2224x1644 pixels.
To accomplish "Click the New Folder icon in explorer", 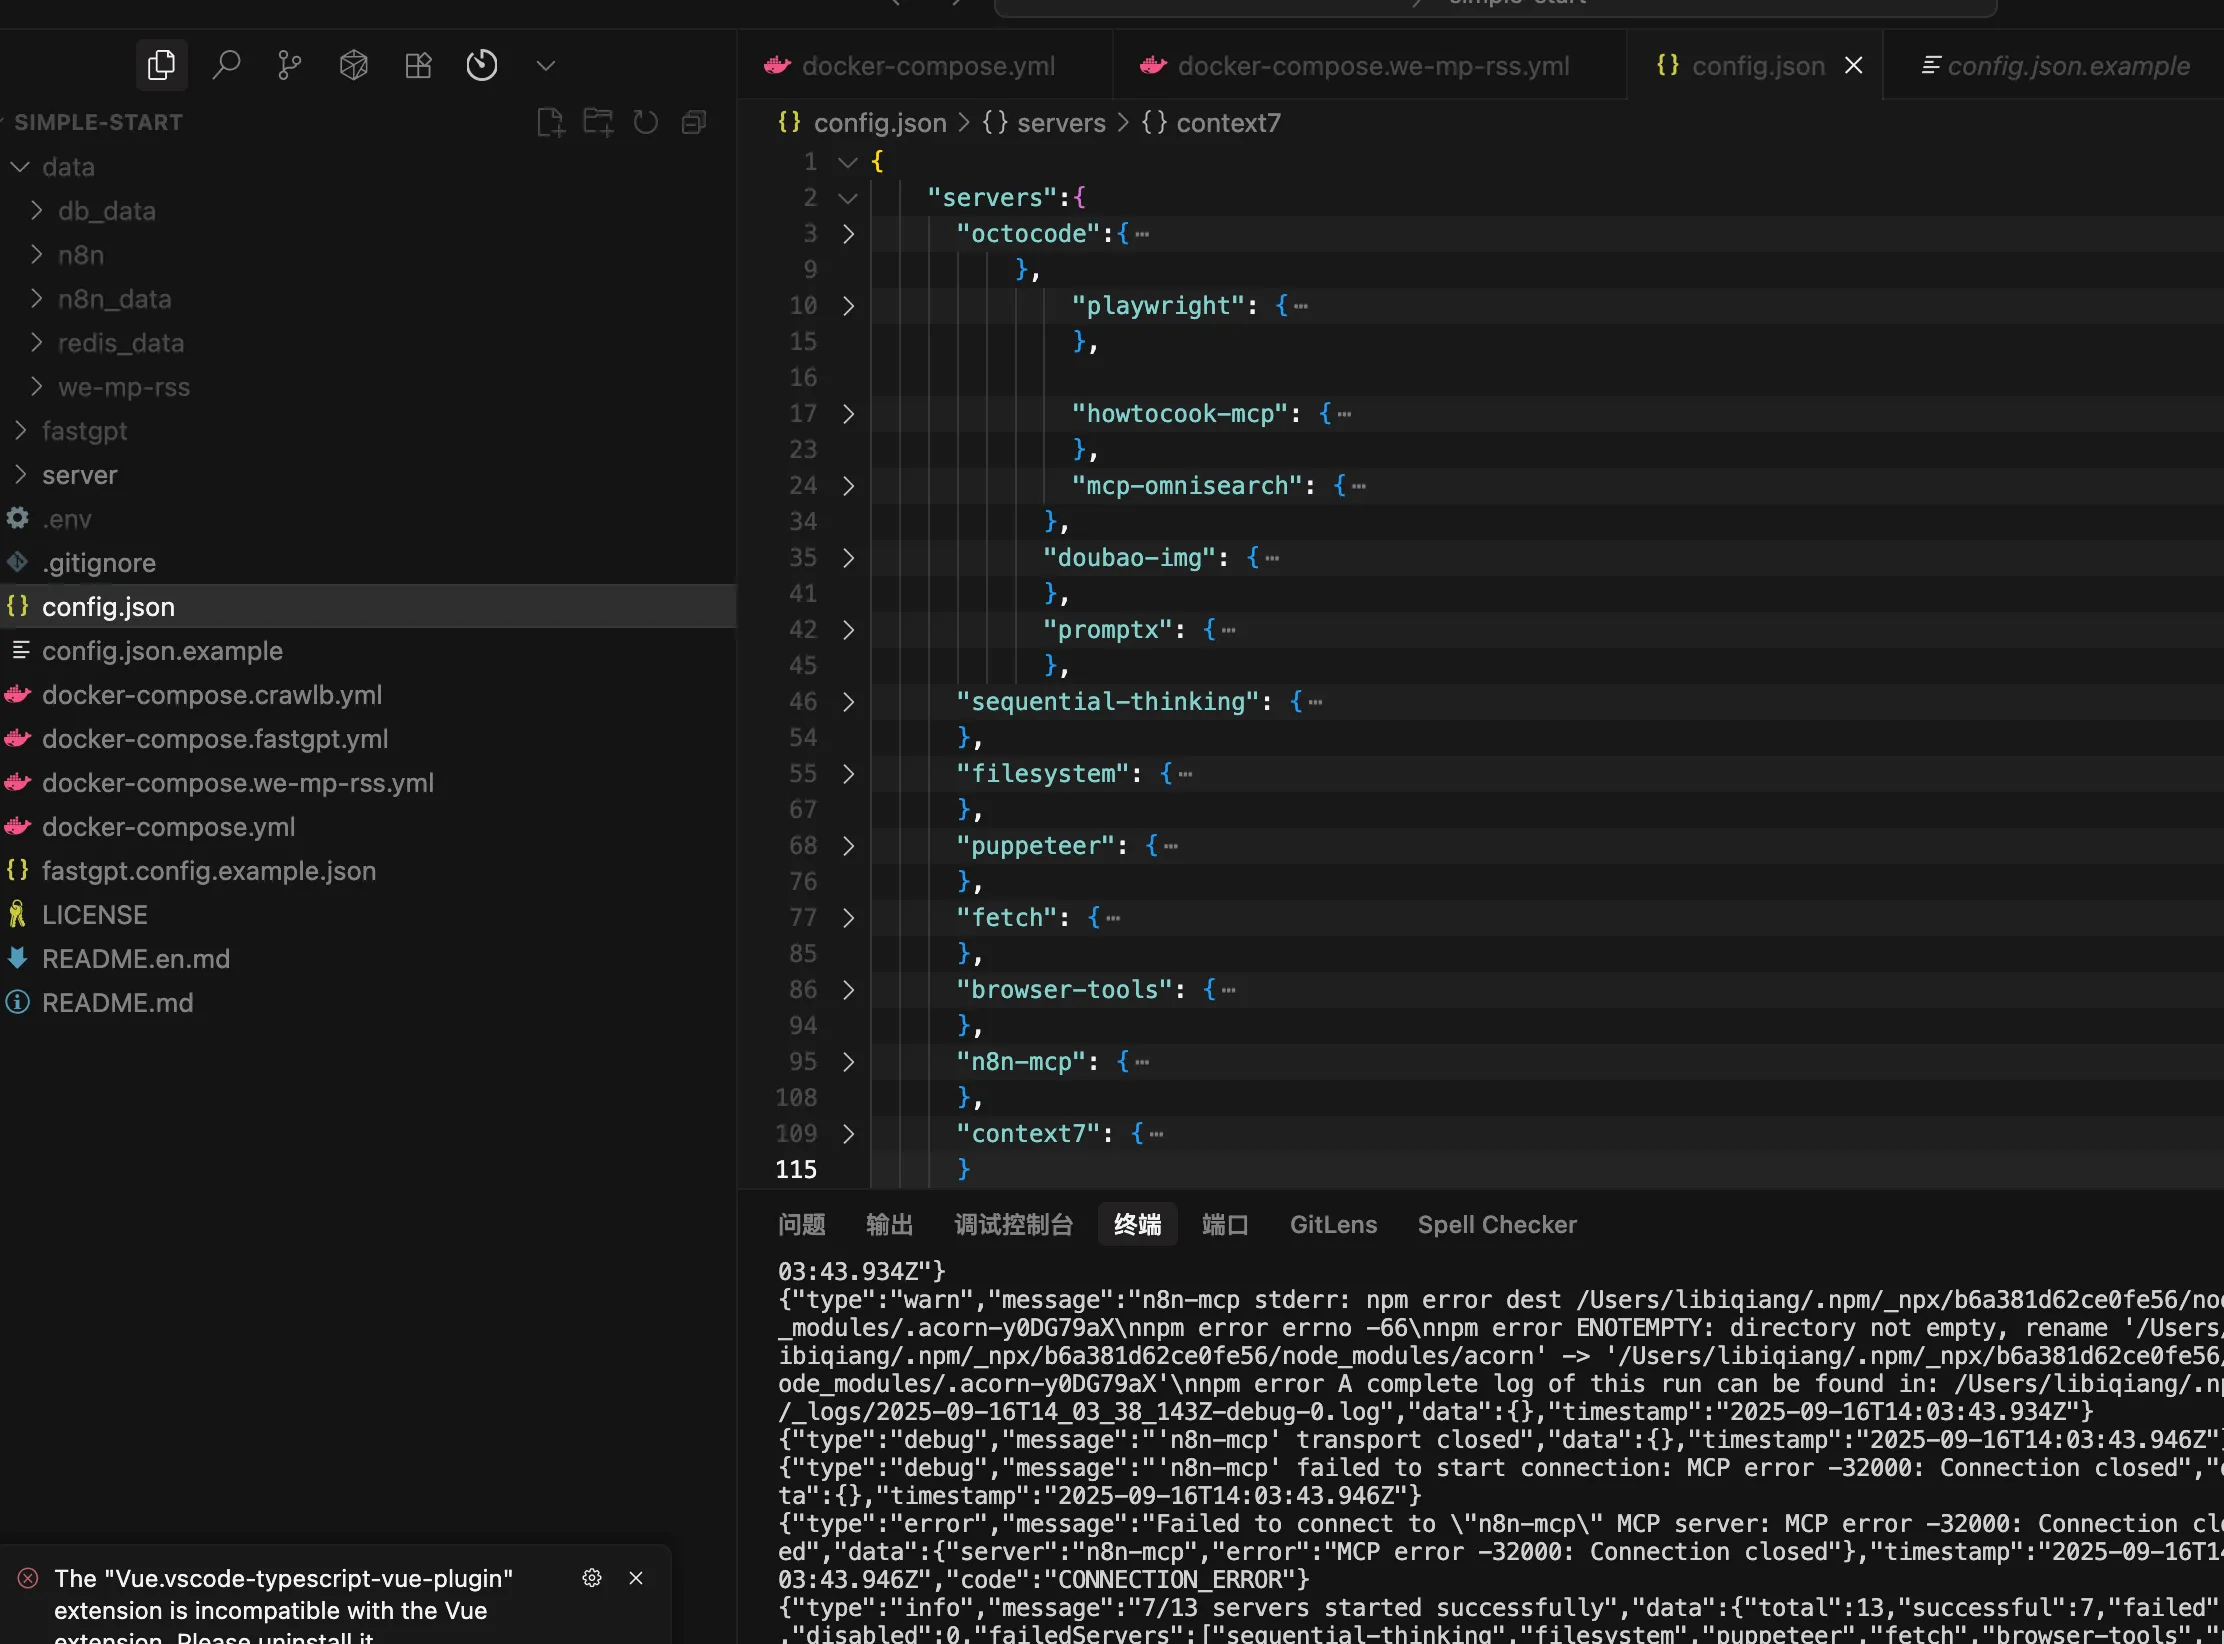I will [598, 123].
